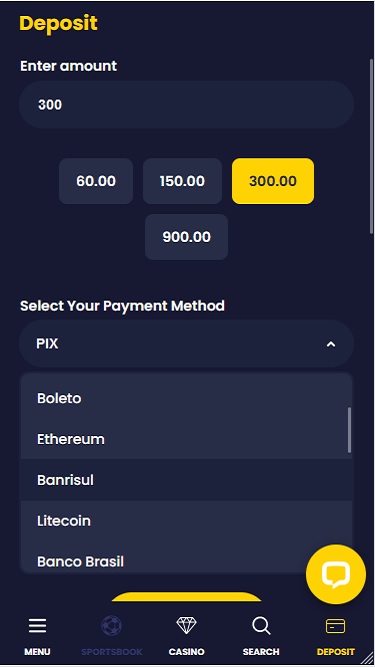Screen dimensions: 375x667
Task: Choose the 150.00 preset amount
Action: (x=182, y=181)
